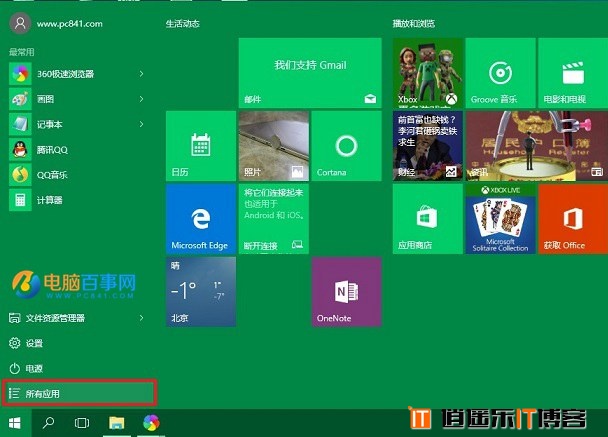Open 获取 Office tile

(x=573, y=219)
